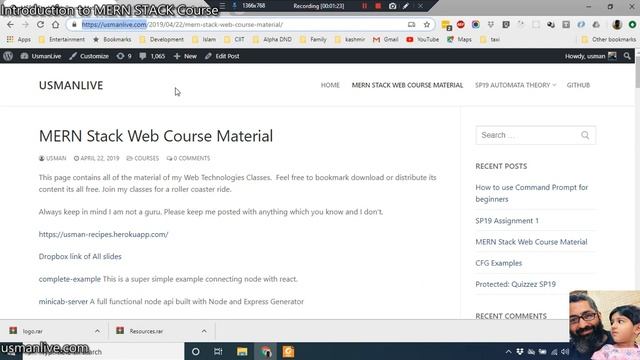Open the browser home page icon
640x360 pixels.
pyautogui.click(x=55, y=24)
